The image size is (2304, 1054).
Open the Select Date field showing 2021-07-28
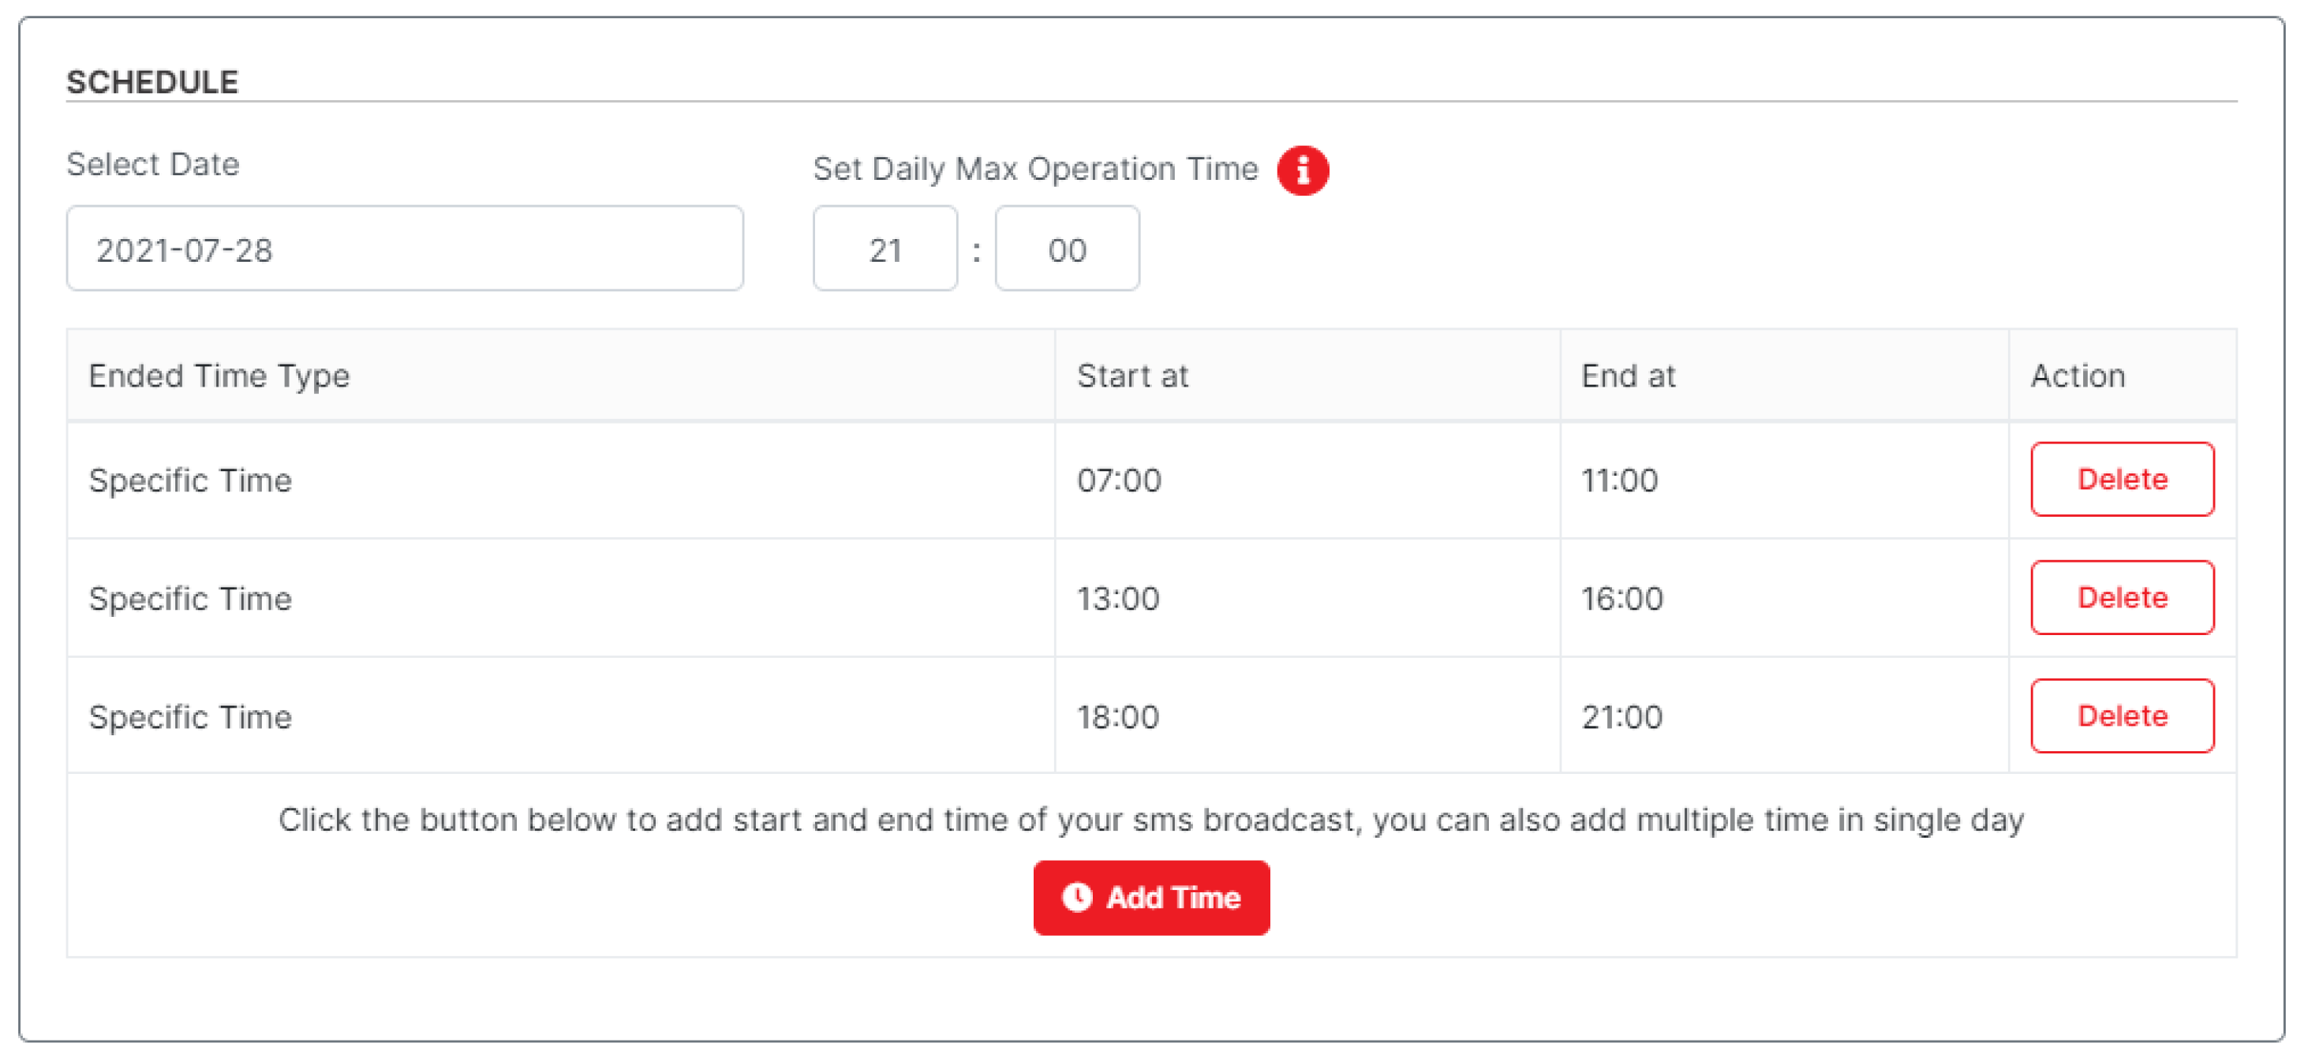click(404, 249)
